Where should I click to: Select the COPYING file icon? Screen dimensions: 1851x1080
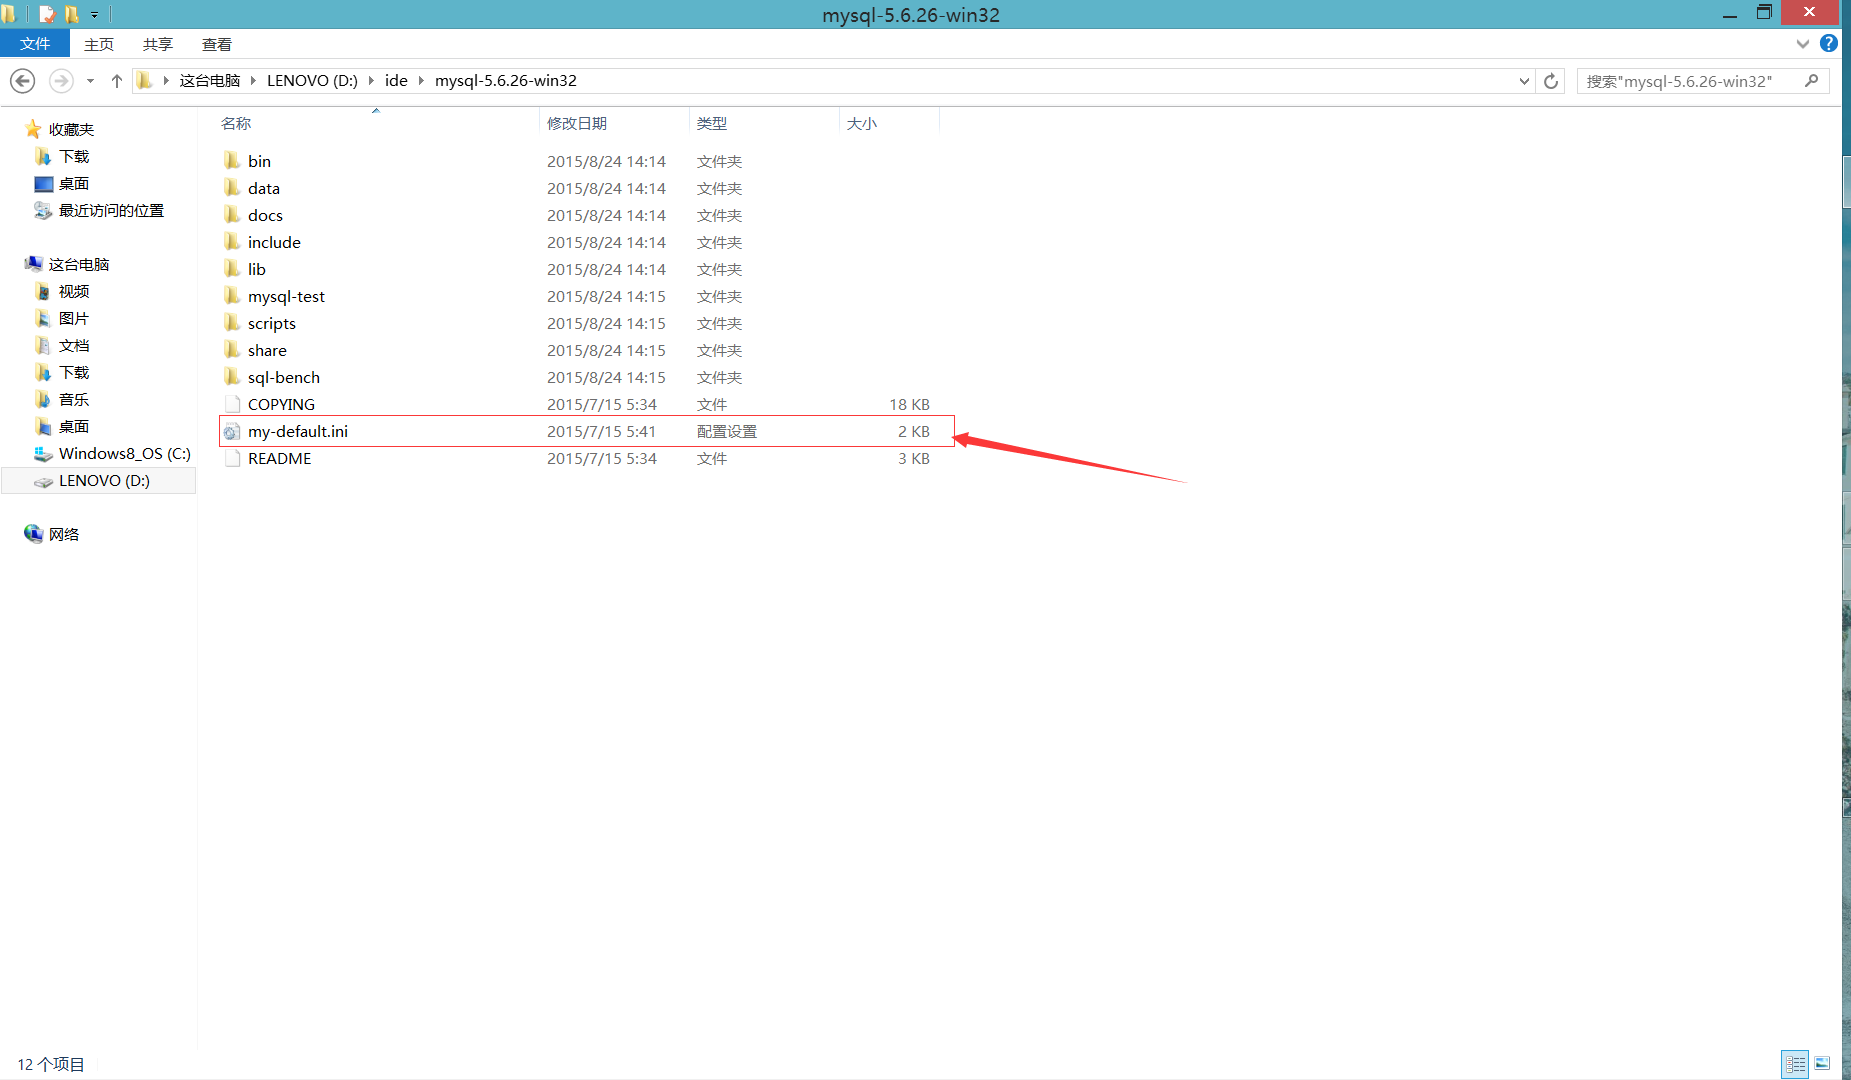pyautogui.click(x=232, y=404)
